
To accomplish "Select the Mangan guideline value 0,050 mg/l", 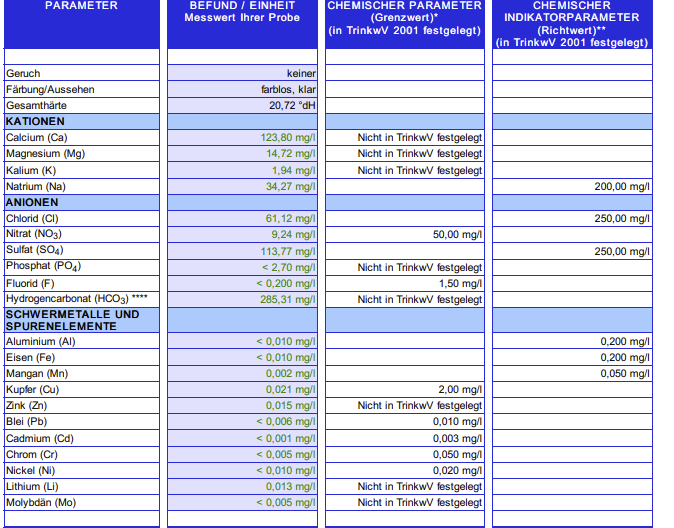I will tap(625, 373).
